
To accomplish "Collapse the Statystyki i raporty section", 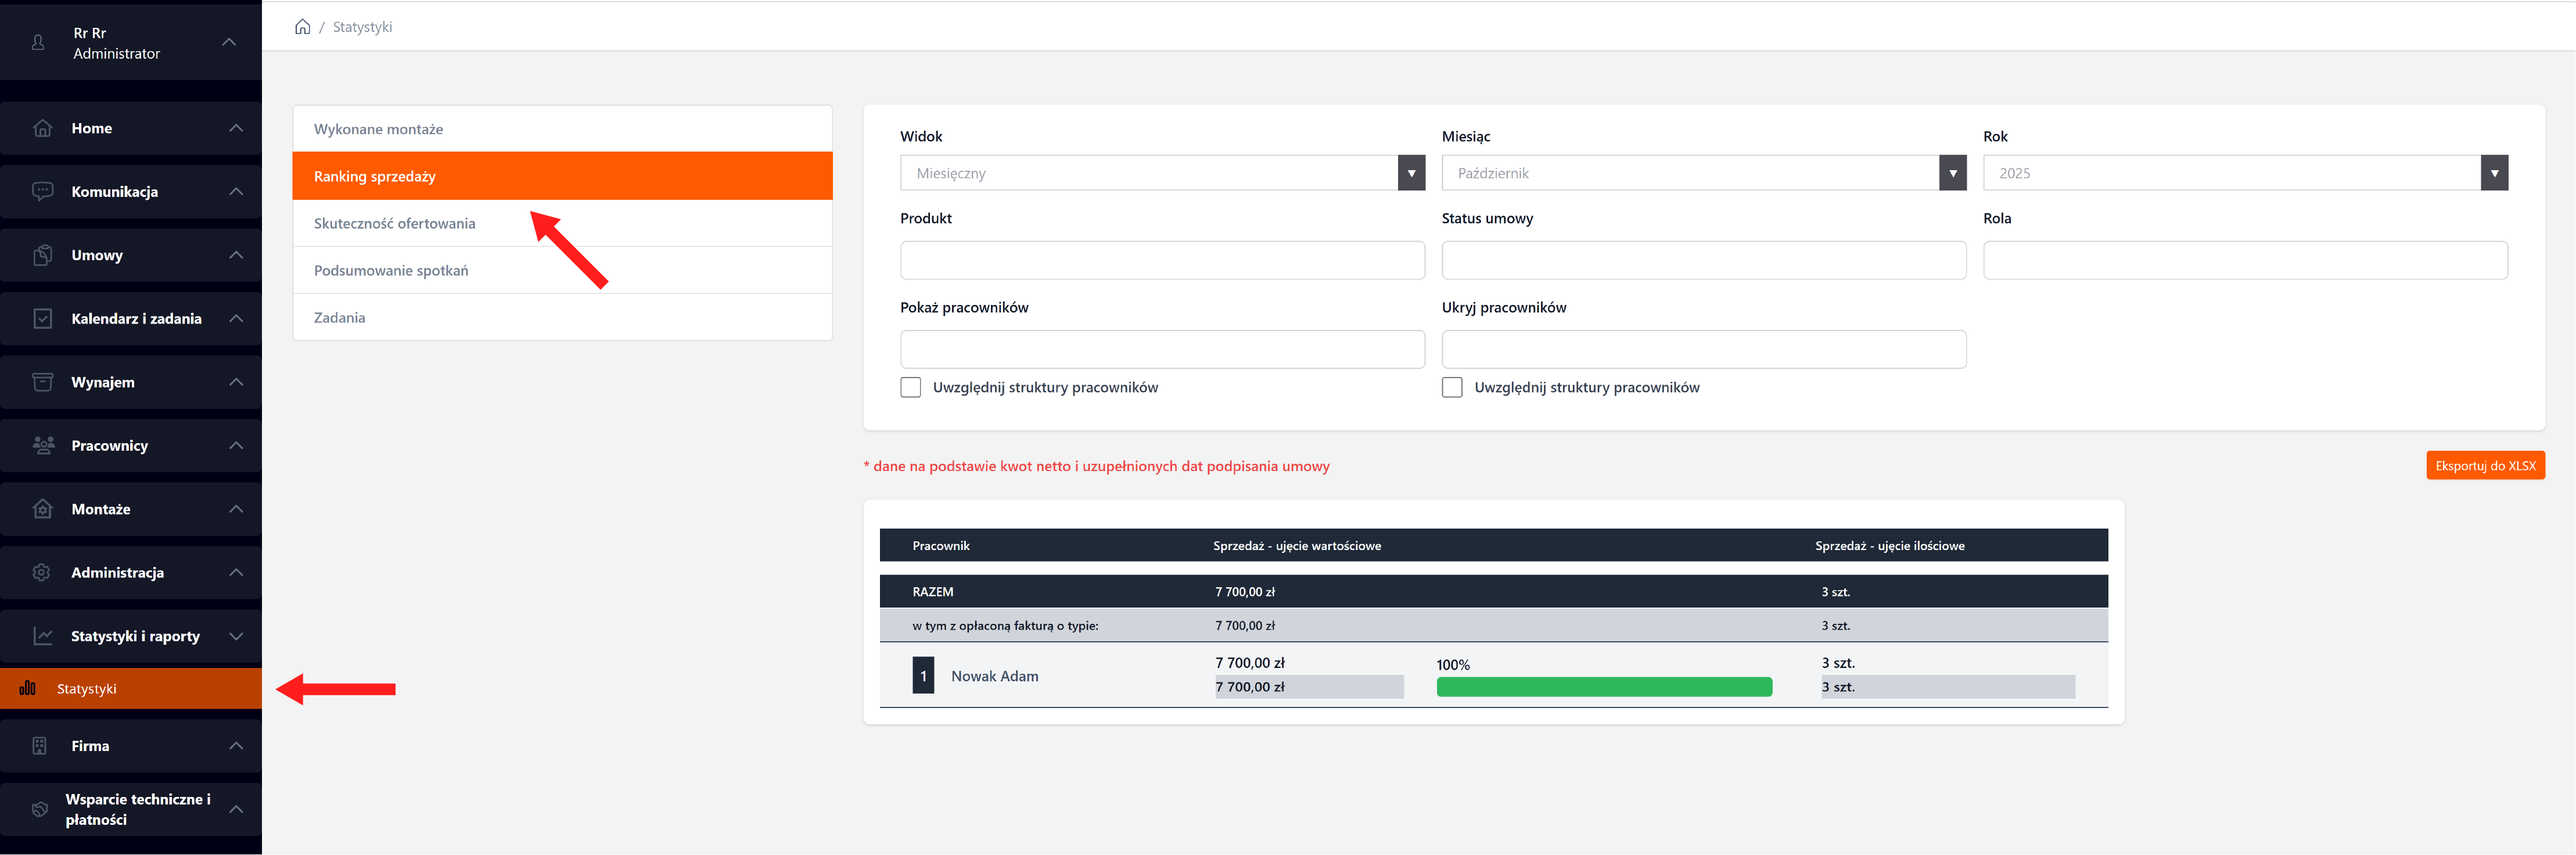I will tap(236, 636).
